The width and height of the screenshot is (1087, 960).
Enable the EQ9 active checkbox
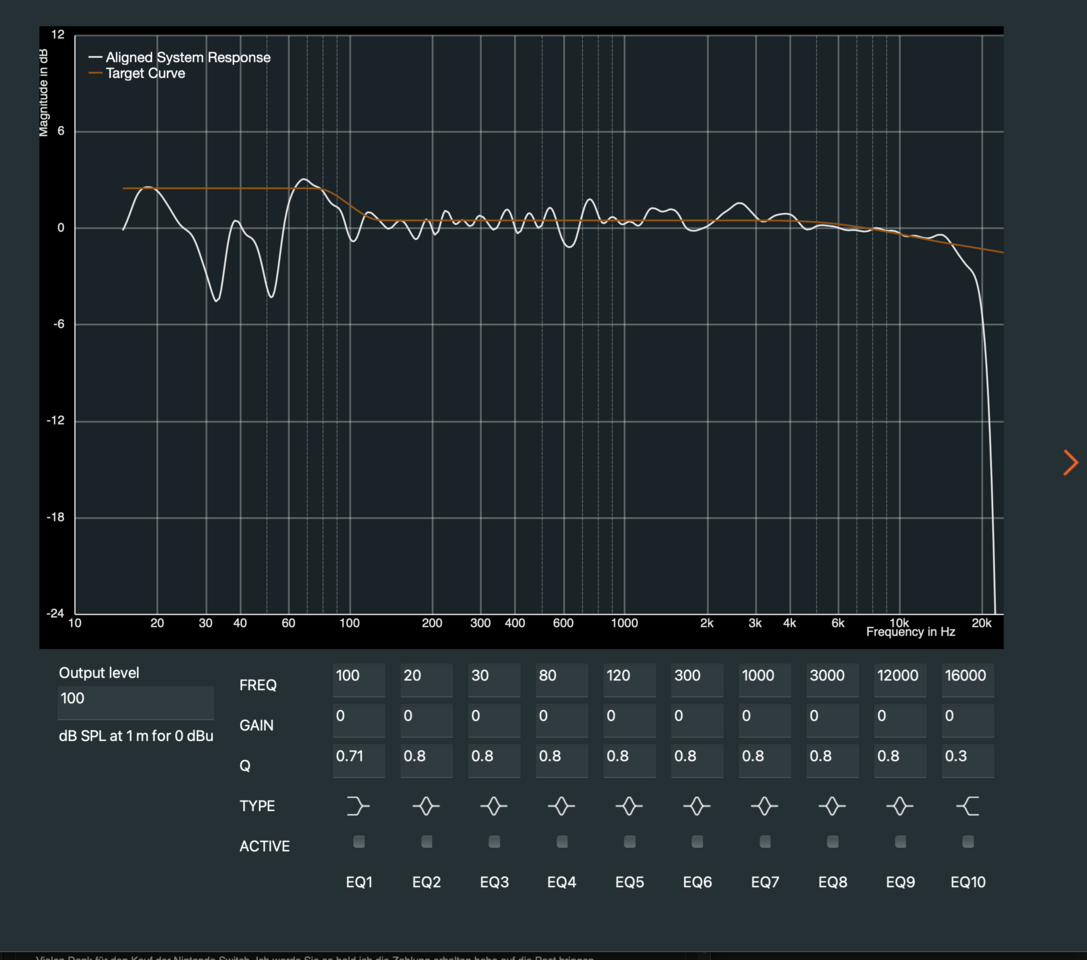(900, 841)
